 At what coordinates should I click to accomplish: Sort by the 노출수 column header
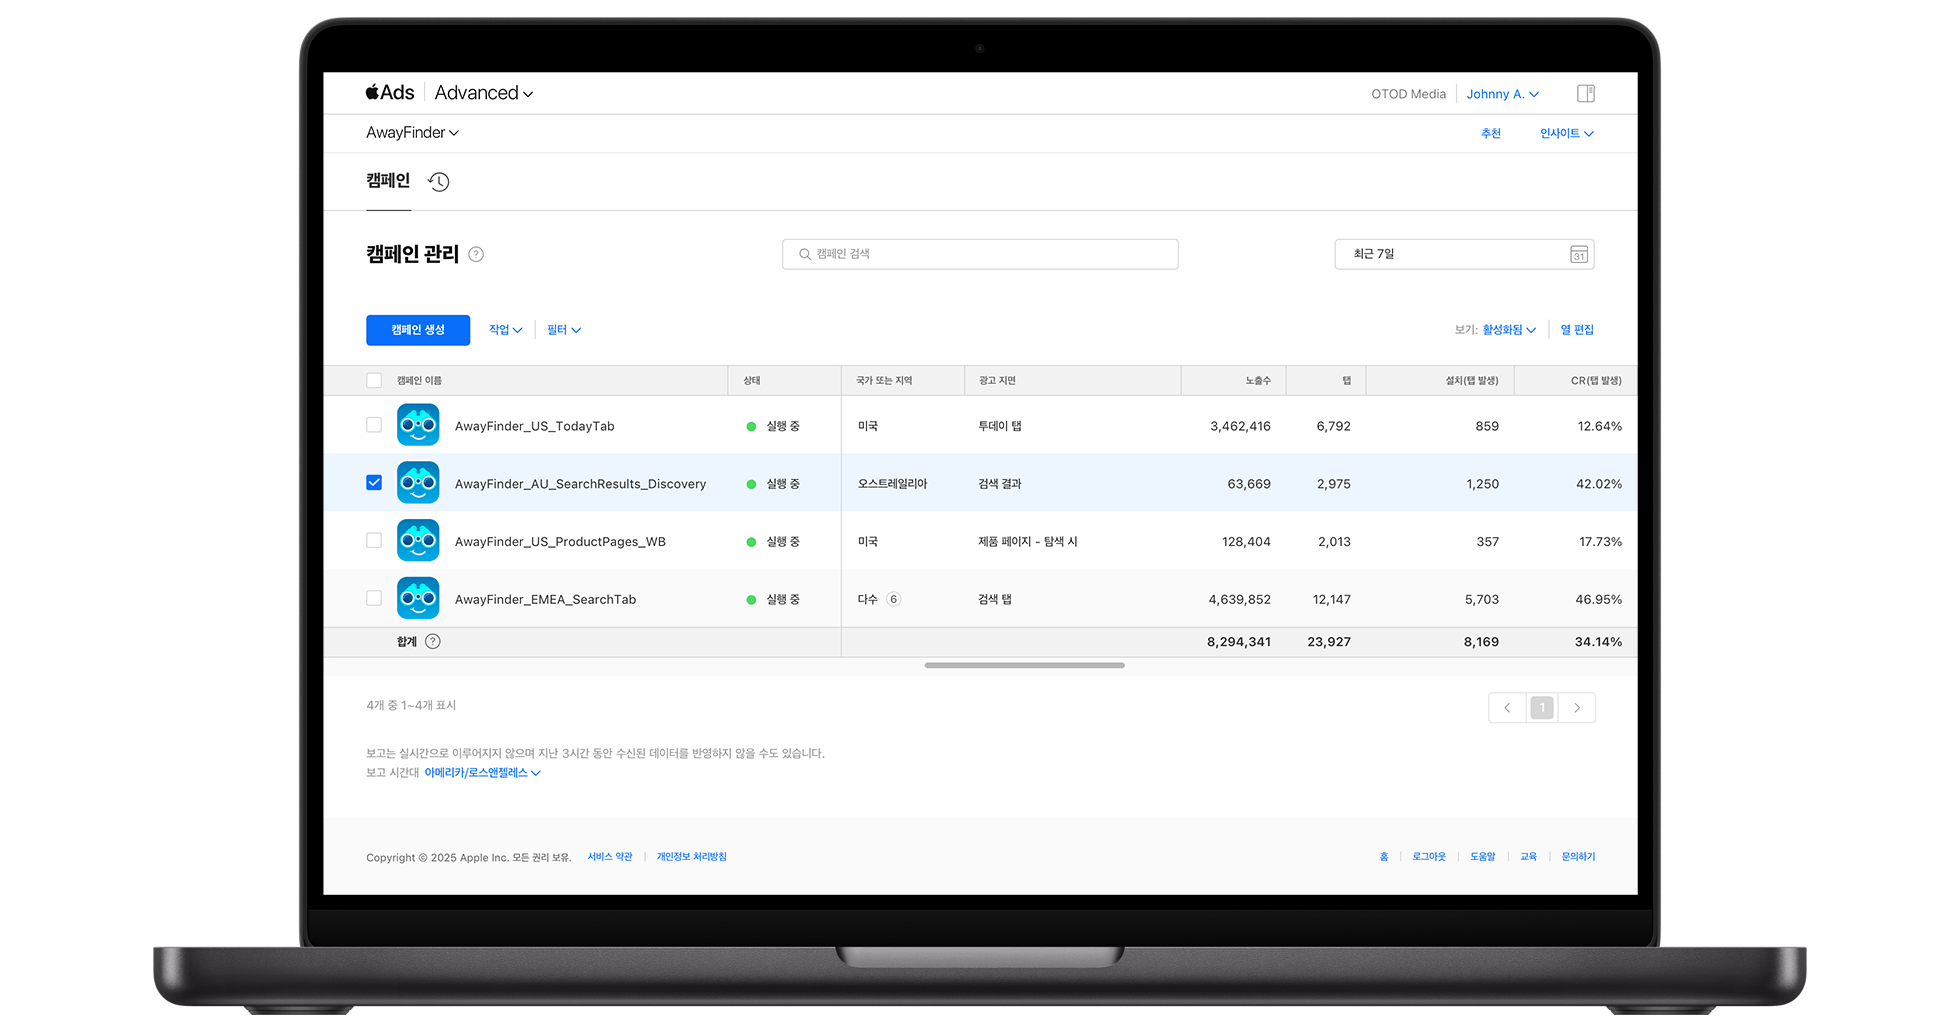click(x=1258, y=381)
